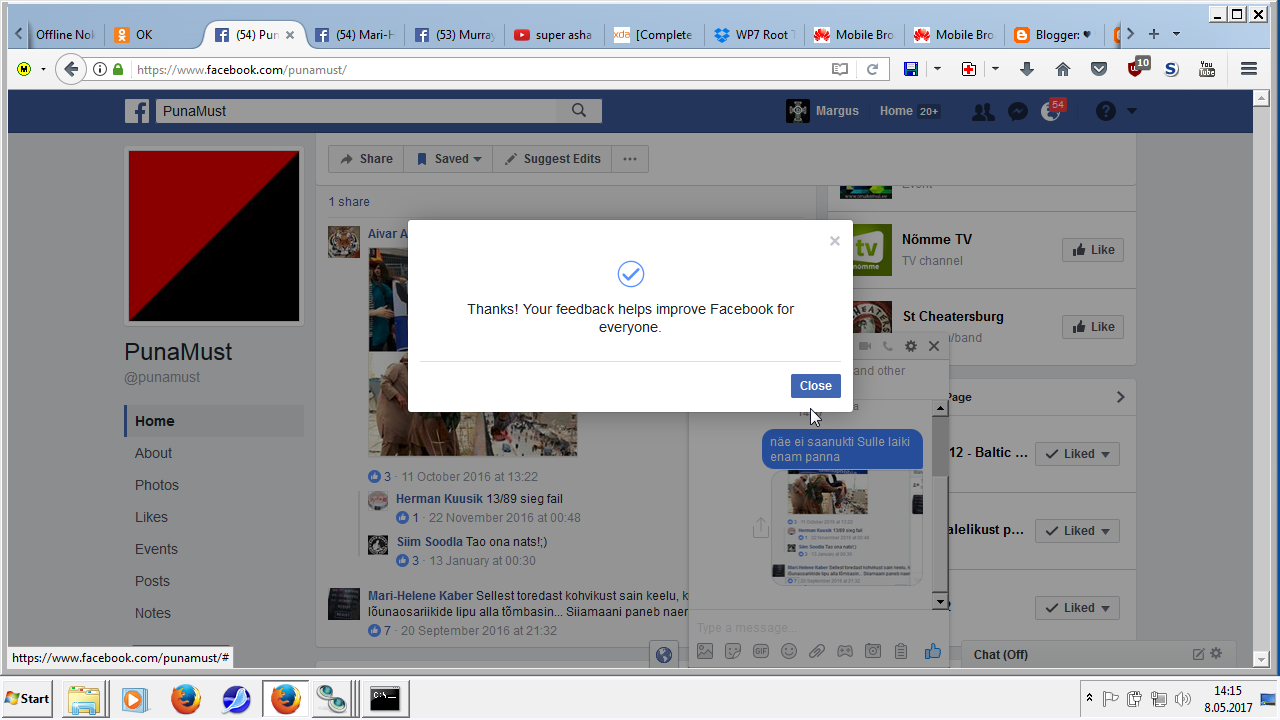
Task: Select Home in page sidebar
Action: click(214, 421)
